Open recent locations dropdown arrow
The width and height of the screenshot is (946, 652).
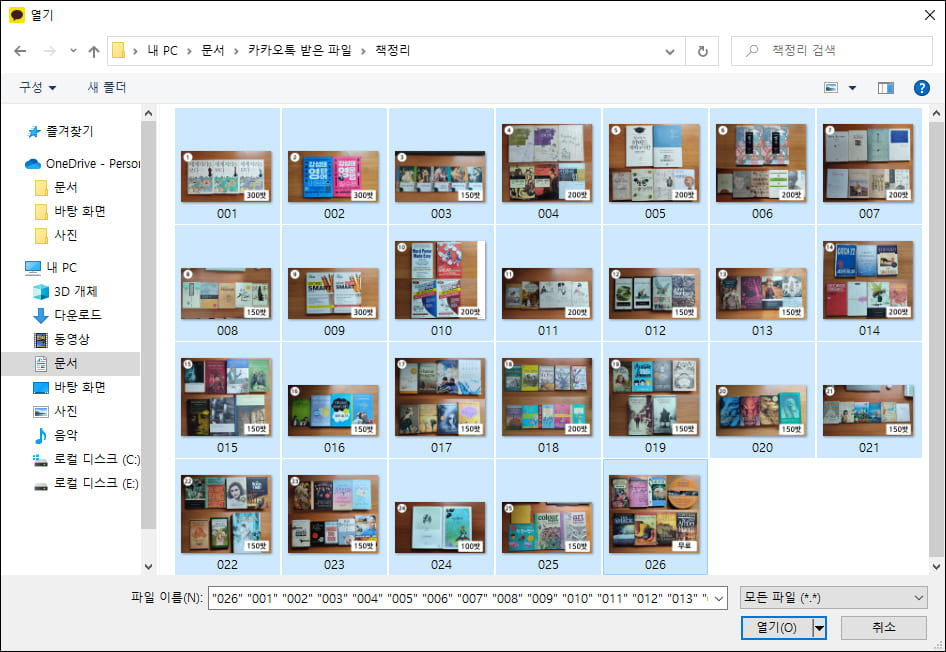tap(73, 51)
